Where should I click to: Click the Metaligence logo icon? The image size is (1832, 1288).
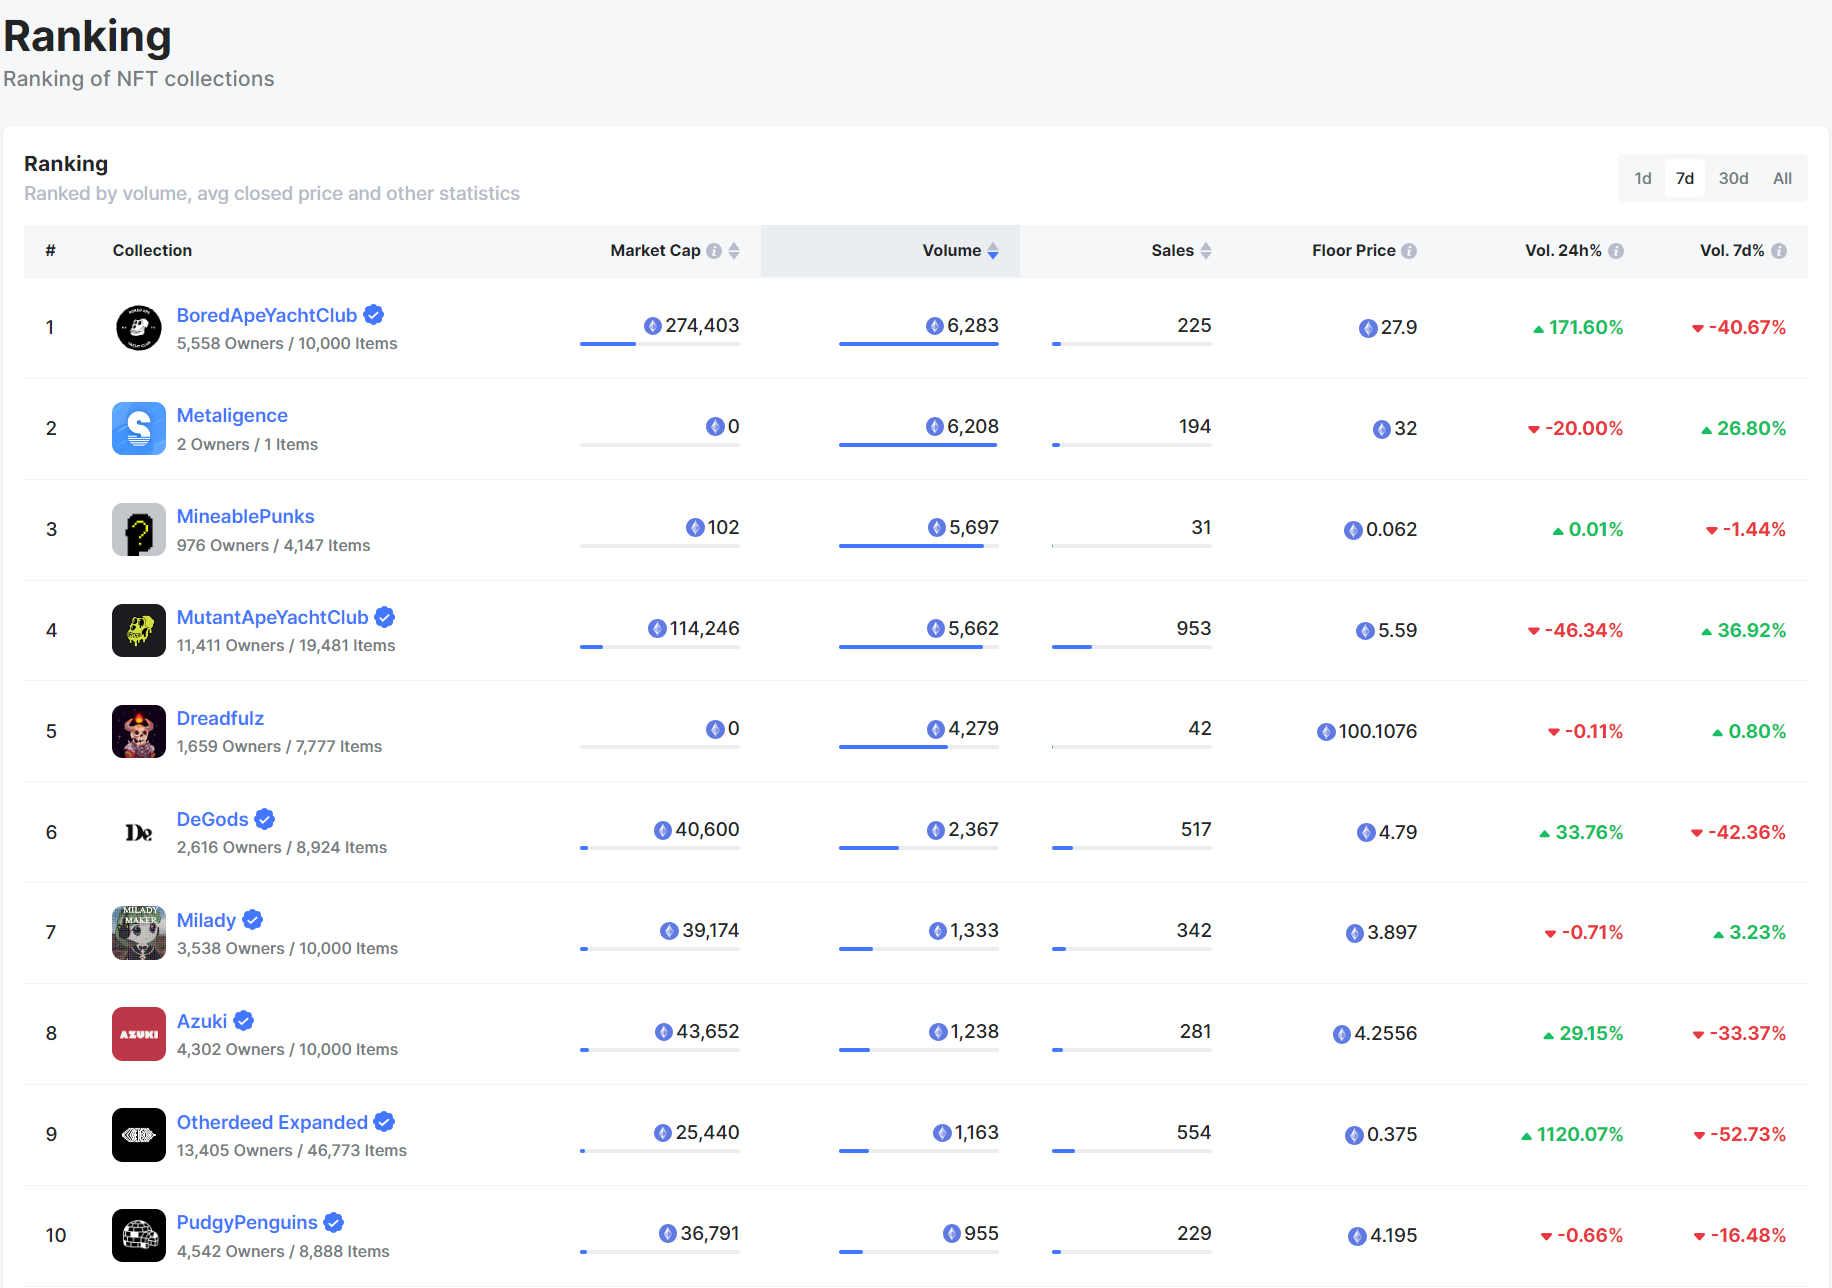[x=138, y=429]
